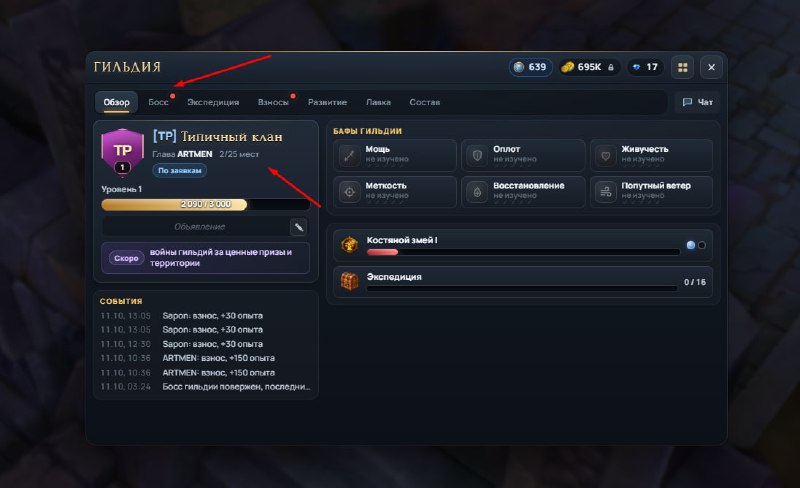The height and width of the screenshot is (488, 800).
Task: Click guild leader name ARTMEN
Action: click(195, 154)
